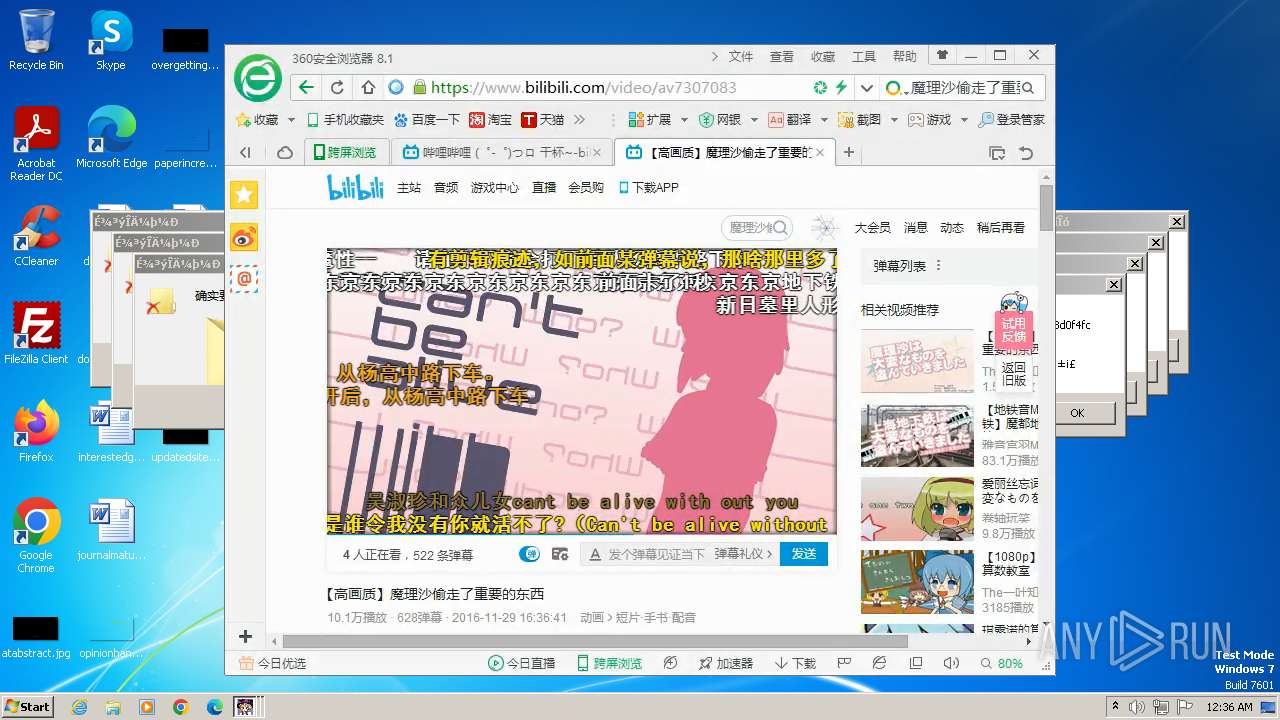
Task: Adjust page zoom 80% control
Action: (x=1002, y=663)
